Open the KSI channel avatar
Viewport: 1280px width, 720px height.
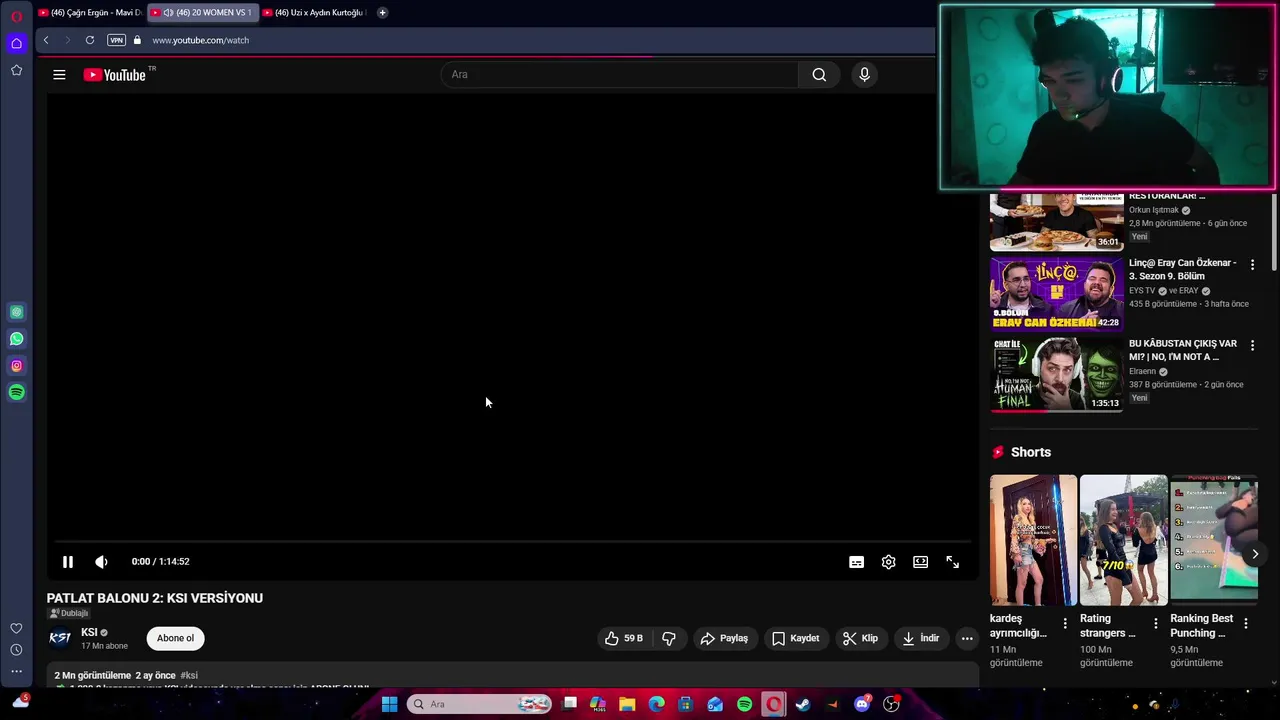coord(60,638)
